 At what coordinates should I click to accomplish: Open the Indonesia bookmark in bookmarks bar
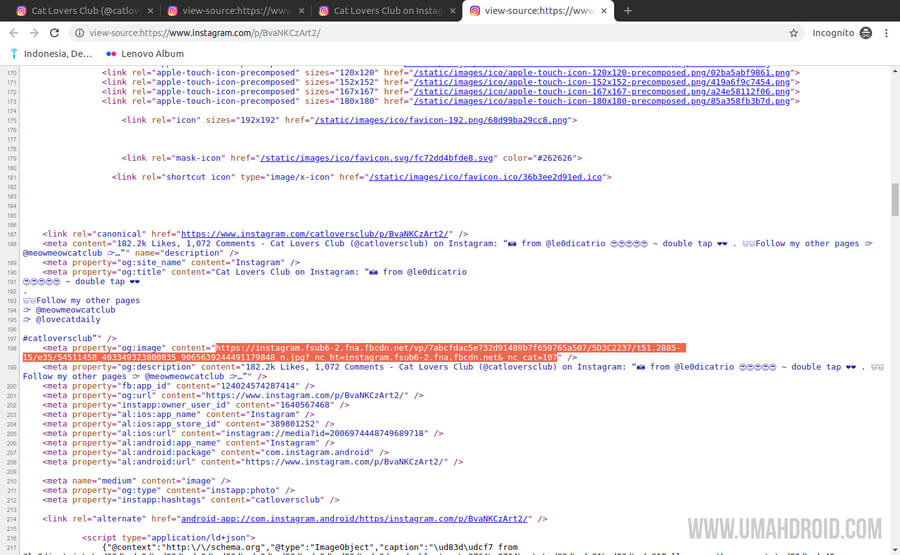click(51, 53)
